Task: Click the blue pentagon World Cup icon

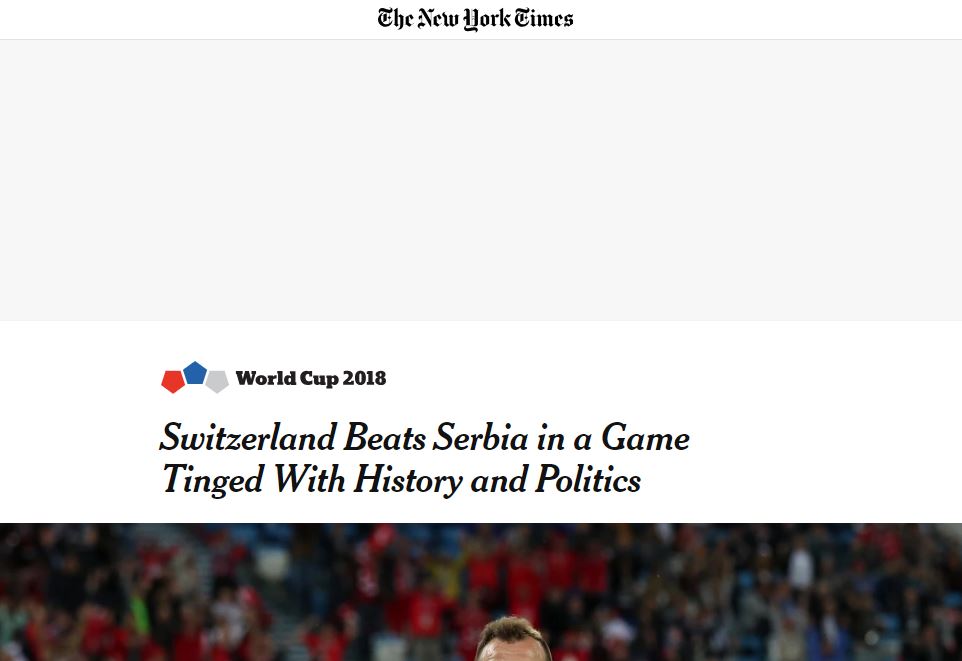Action: point(195,374)
